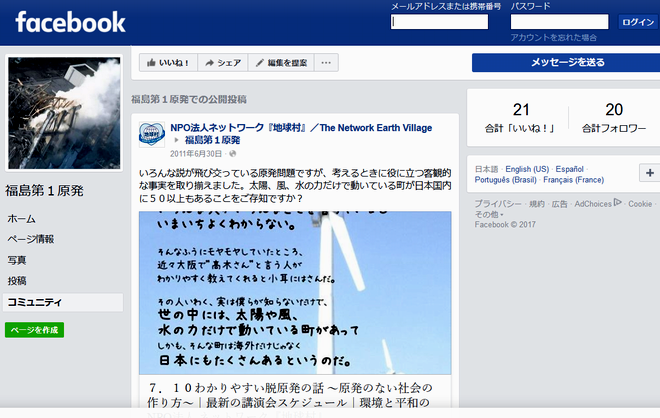The height and width of the screenshot is (418, 660).
Task: Open the プライバシー footer link
Action: point(498,204)
